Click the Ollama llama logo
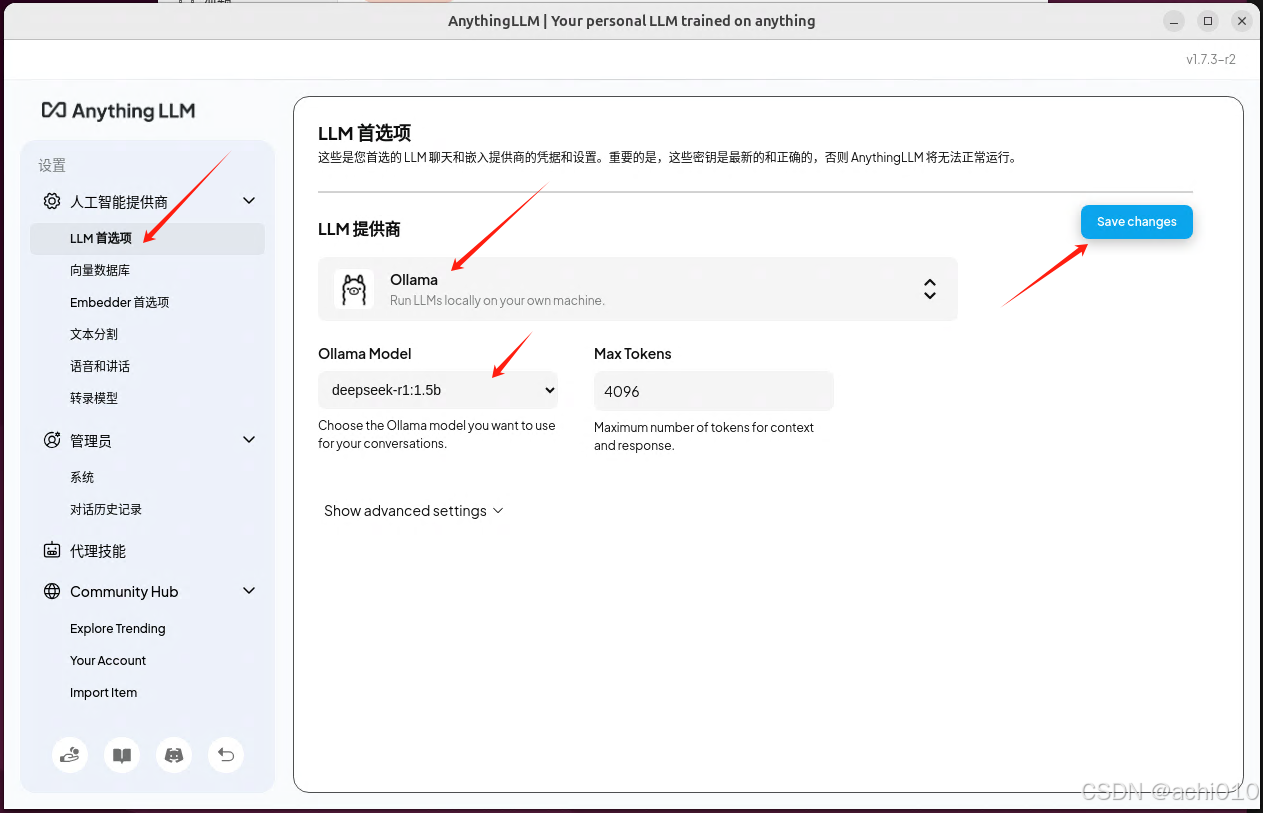 click(x=353, y=289)
